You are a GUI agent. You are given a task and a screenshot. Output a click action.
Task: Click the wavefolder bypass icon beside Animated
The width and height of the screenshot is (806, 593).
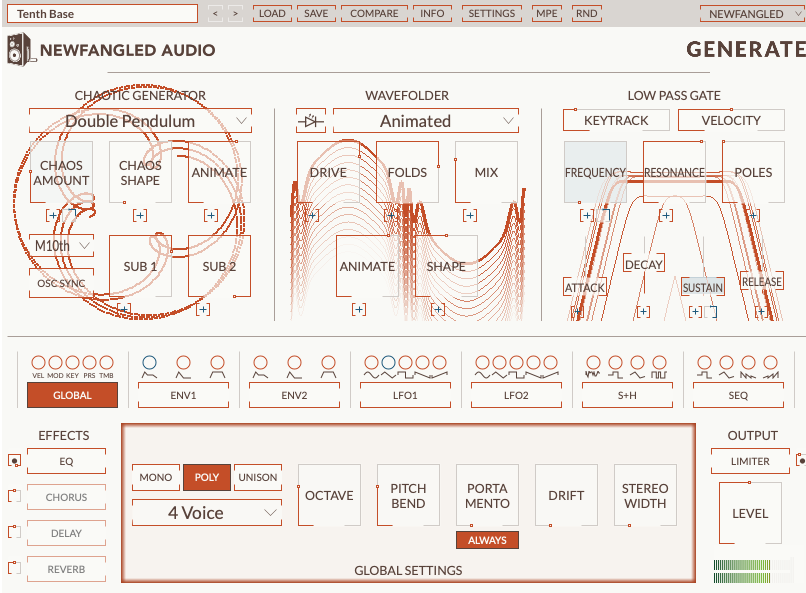[x=312, y=119]
